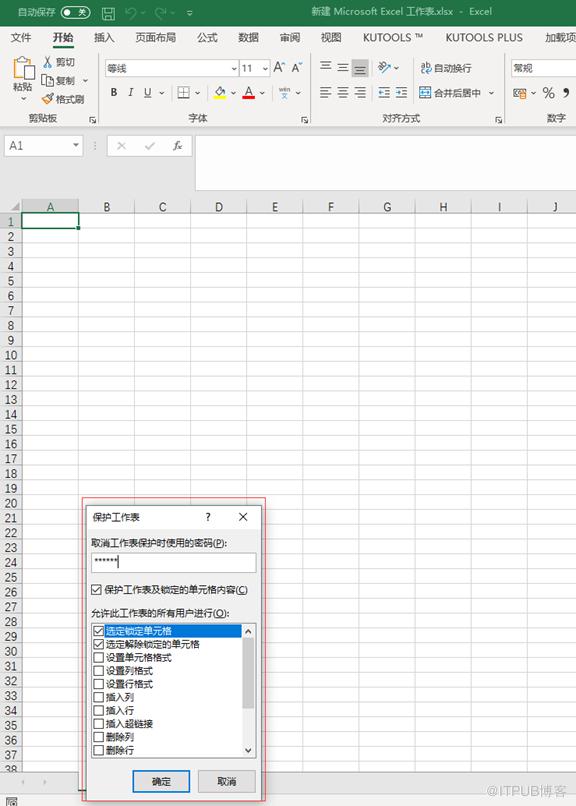Check 设置行格式 option
This screenshot has height=806, width=576.
(x=99, y=684)
